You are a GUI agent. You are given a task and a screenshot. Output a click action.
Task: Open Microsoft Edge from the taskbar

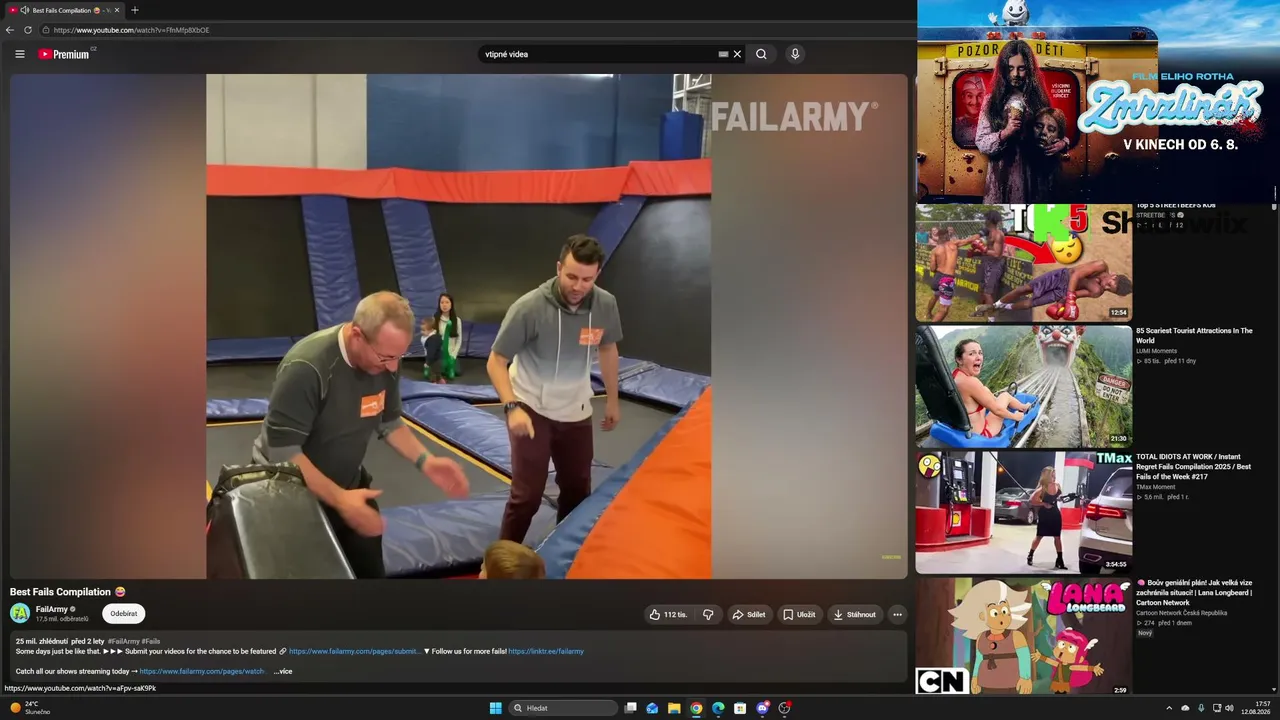718,708
